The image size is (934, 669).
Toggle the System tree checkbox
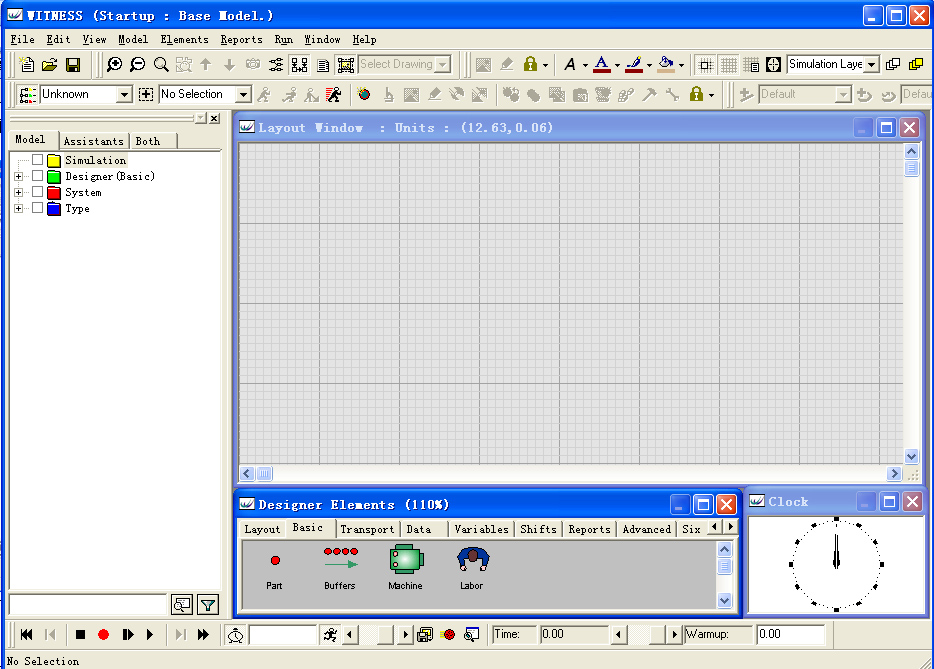[38, 192]
